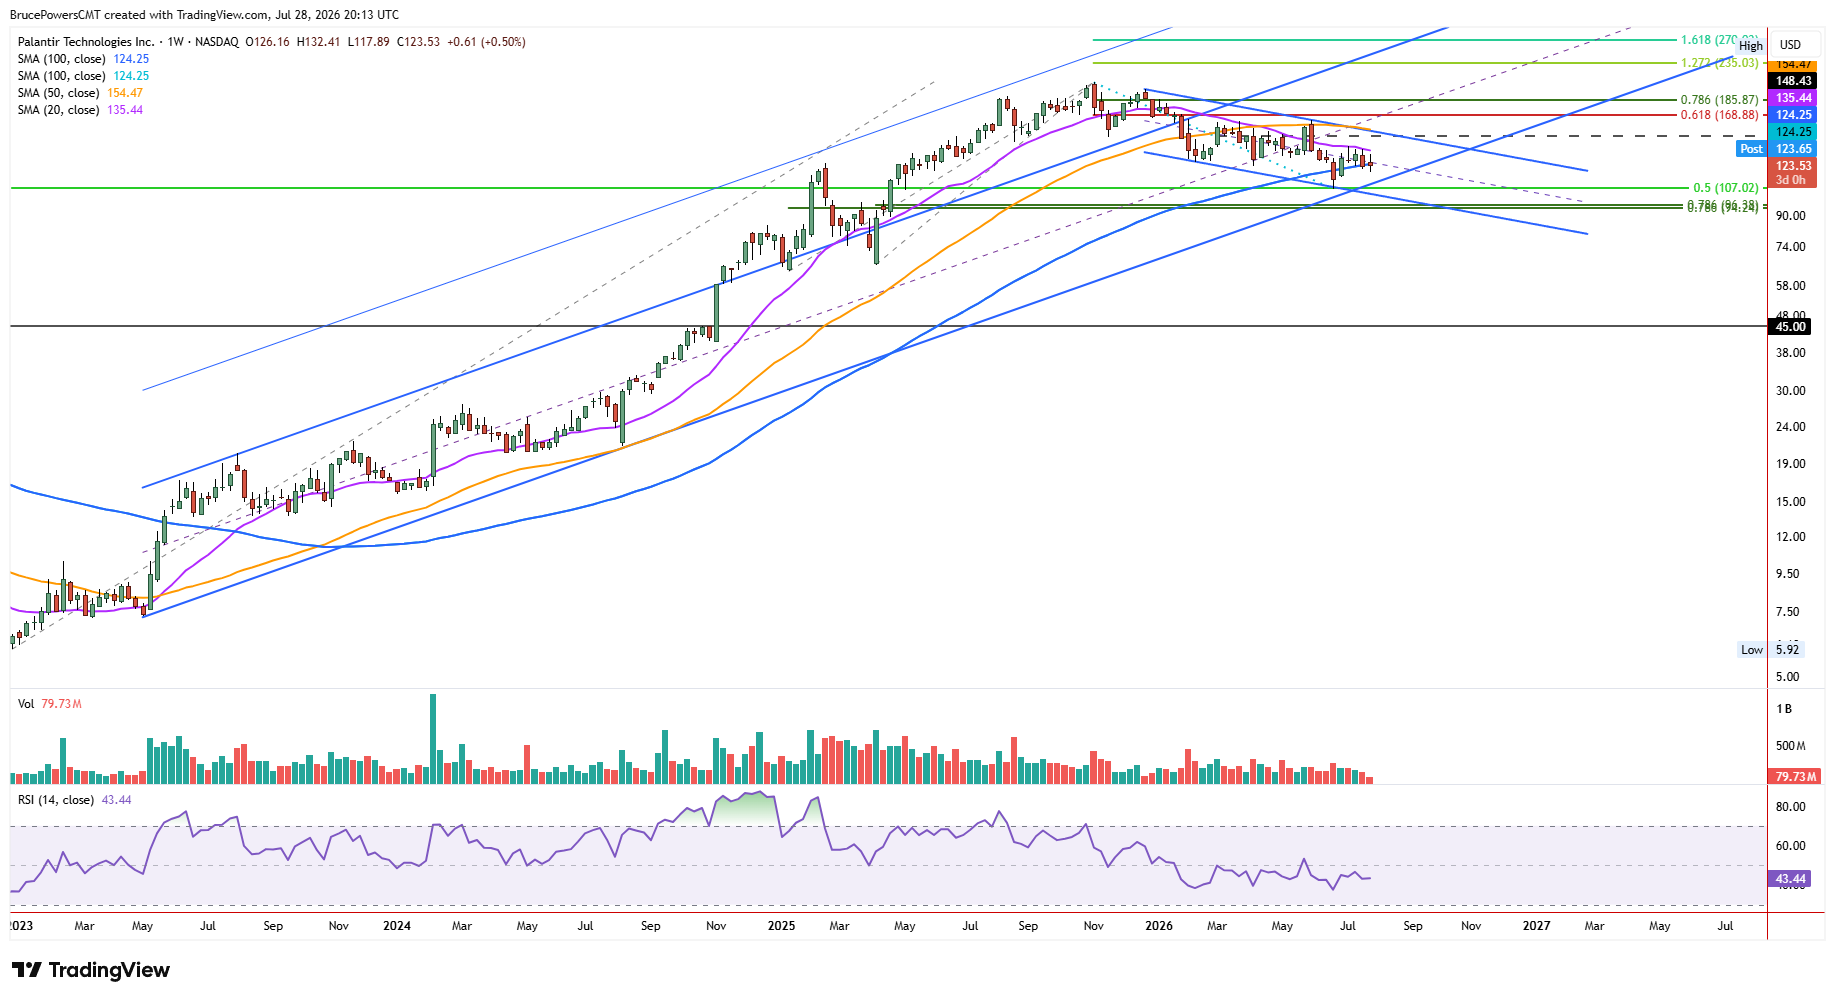Click the 0.618 (168.88) Fibonacci label

click(x=1719, y=115)
